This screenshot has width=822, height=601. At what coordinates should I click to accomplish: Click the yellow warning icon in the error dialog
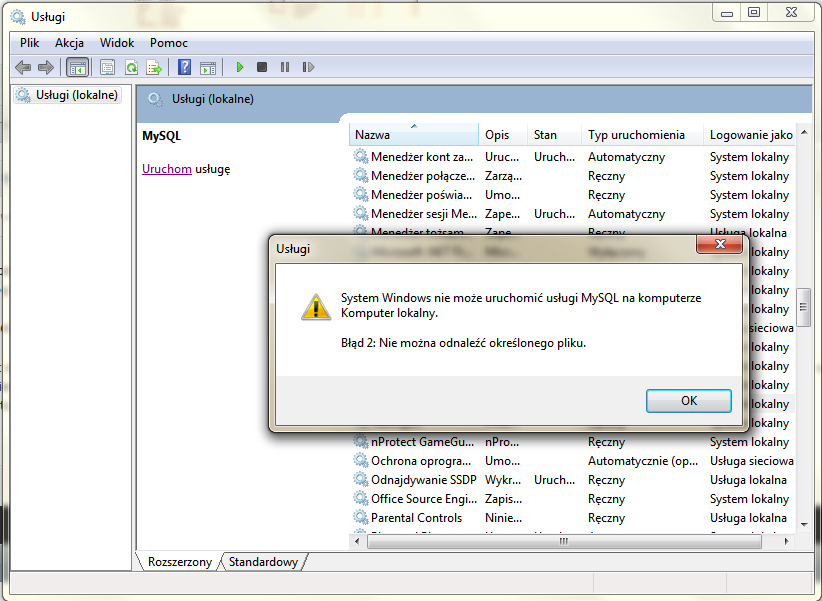pyautogui.click(x=316, y=307)
